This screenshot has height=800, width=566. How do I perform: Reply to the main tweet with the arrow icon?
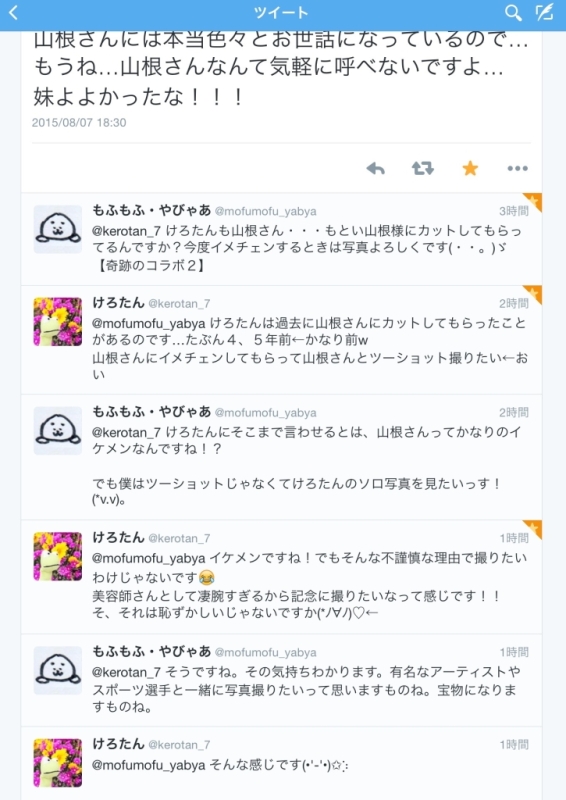[x=376, y=168]
